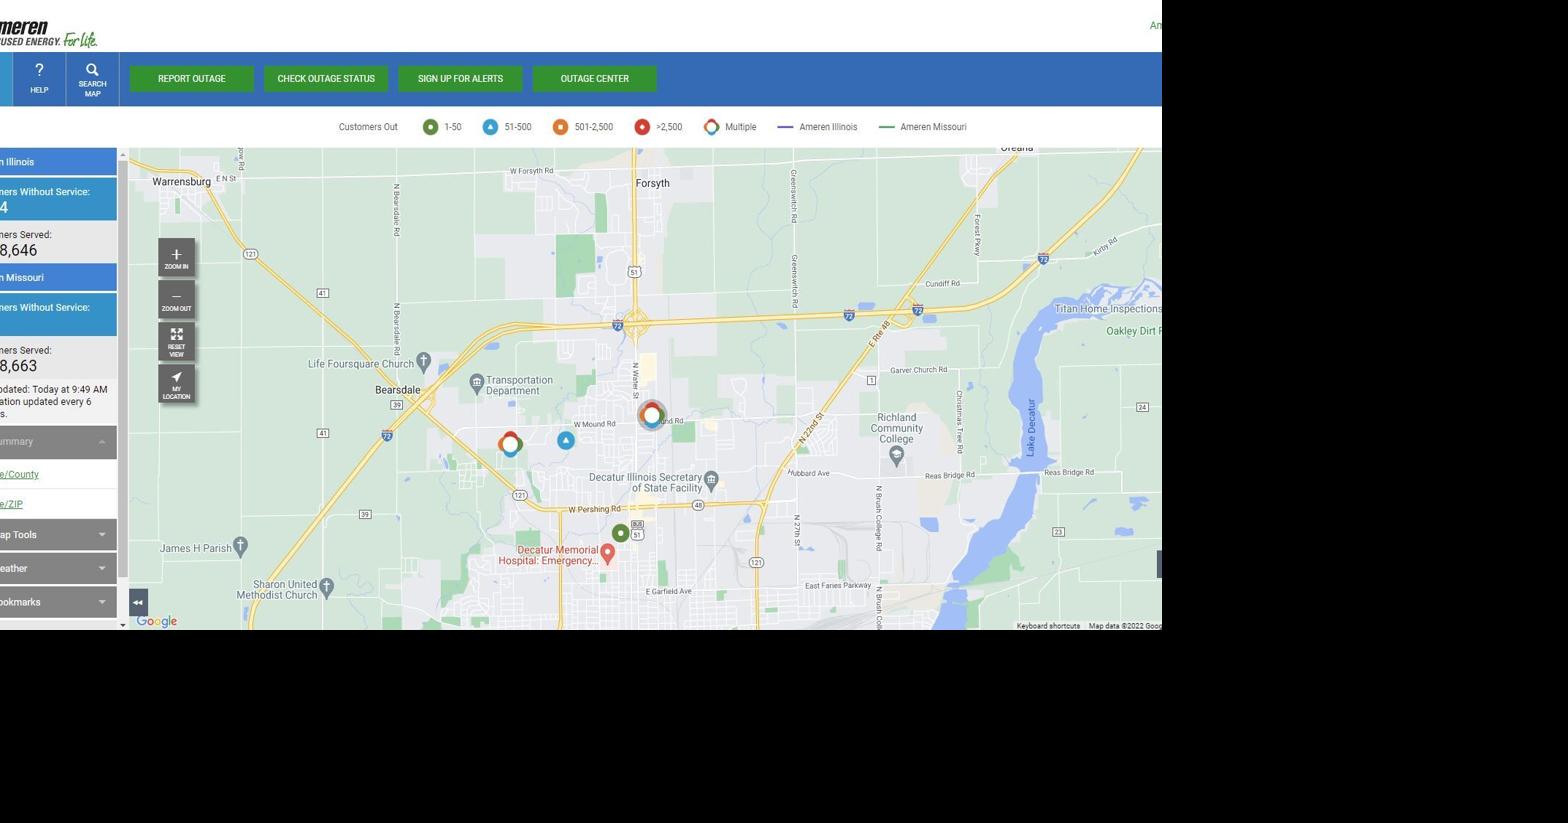
Task: Open the ZIP summary link
Action: [11, 504]
